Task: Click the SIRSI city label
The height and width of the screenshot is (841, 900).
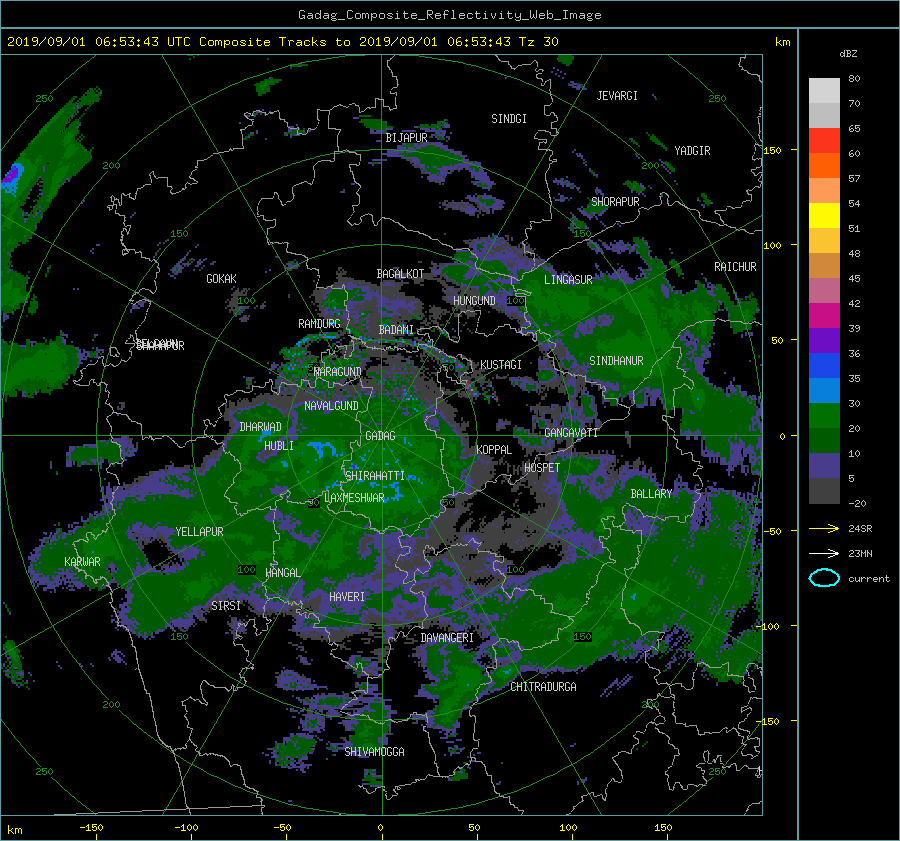Action: pos(226,606)
